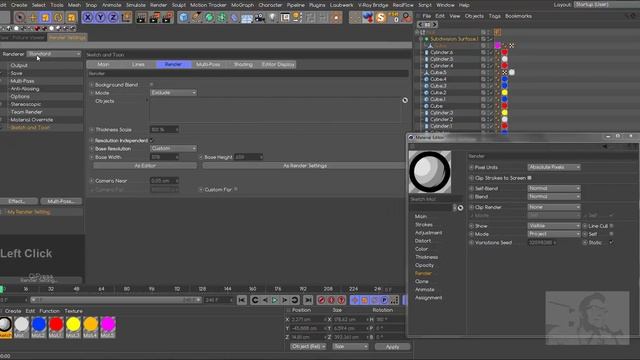Image resolution: width=640 pixels, height=360 pixels.
Task: Open the Create menu in menu bar
Action: click(x=19, y=5)
